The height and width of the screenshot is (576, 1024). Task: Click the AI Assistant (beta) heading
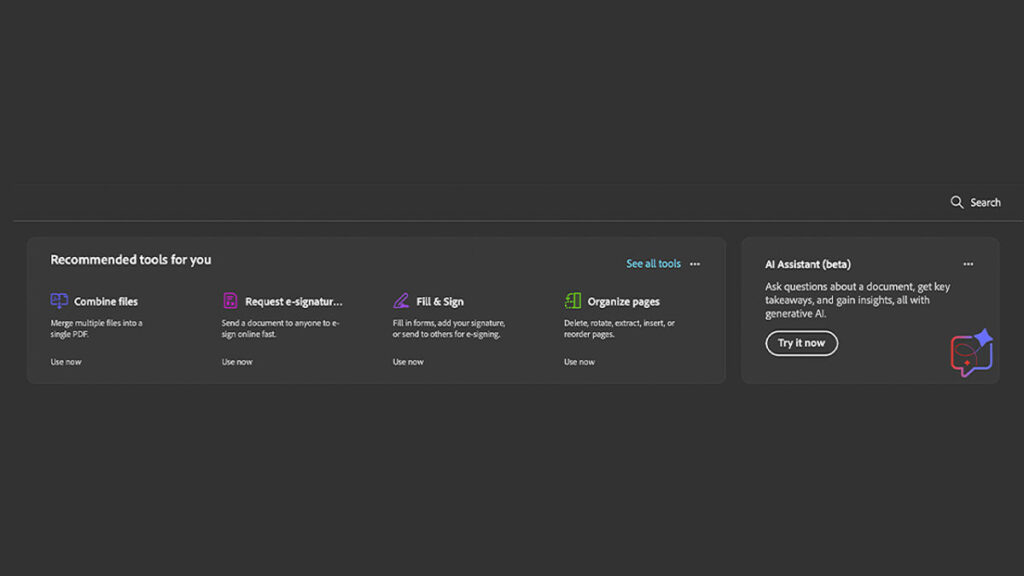point(808,264)
